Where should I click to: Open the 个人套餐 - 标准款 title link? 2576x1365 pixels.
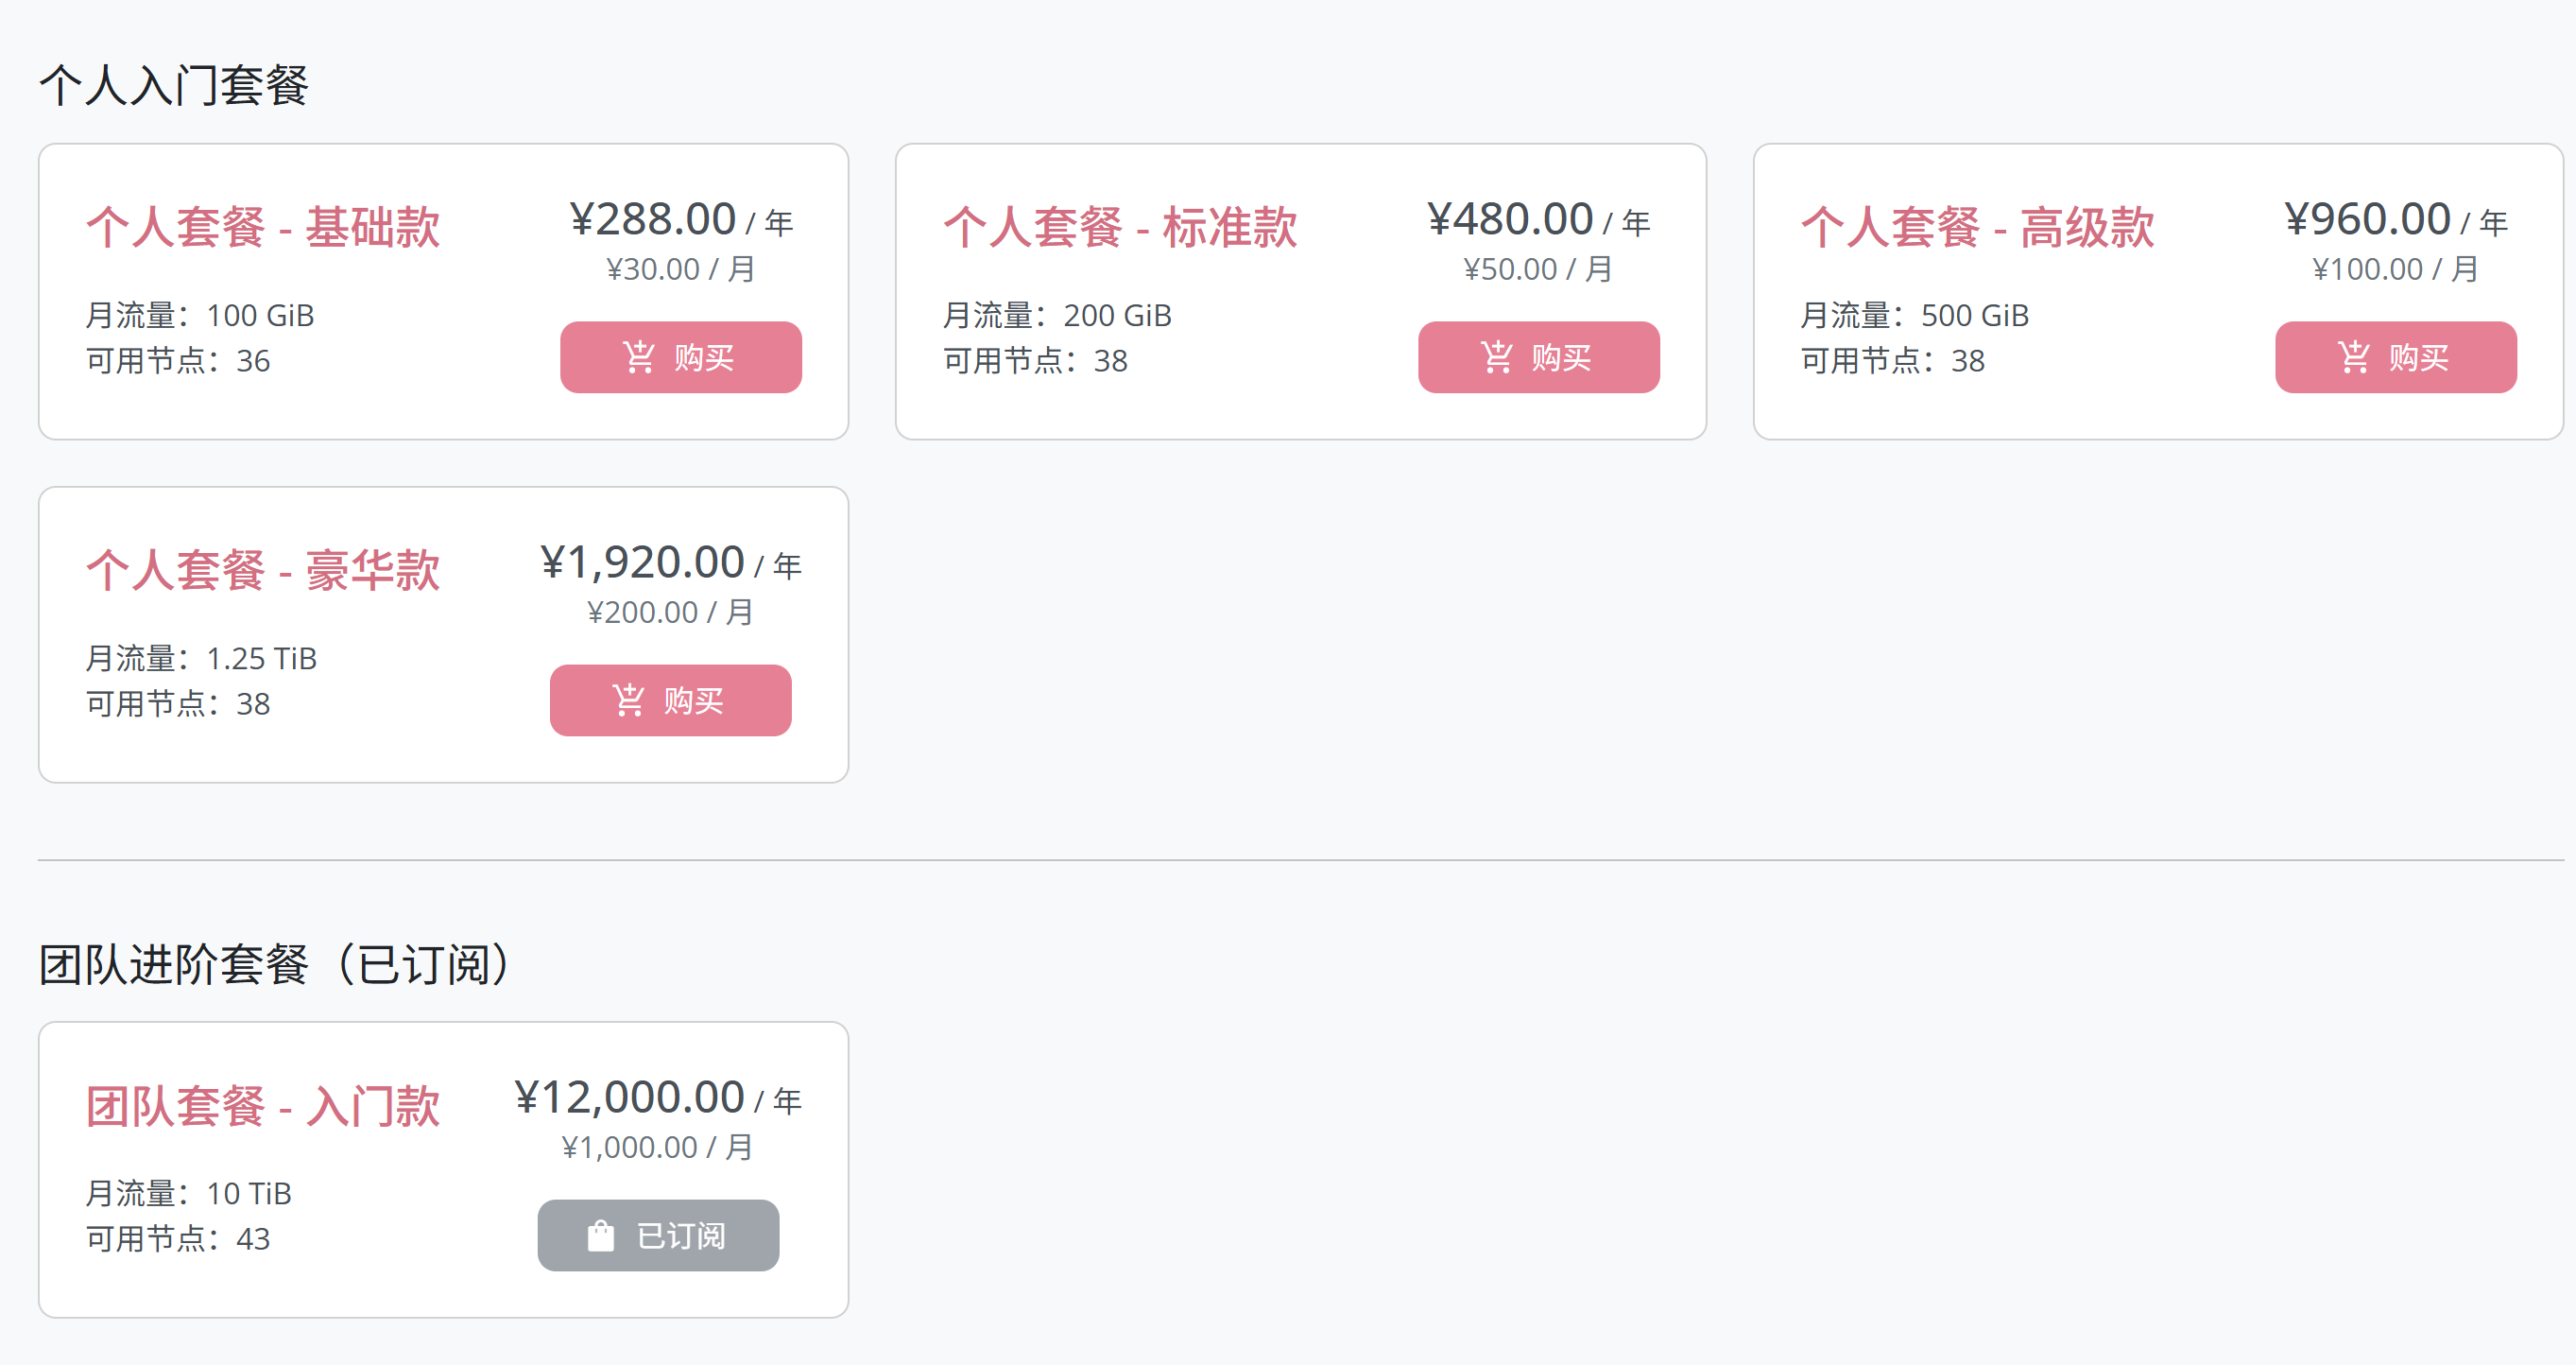coord(1121,227)
